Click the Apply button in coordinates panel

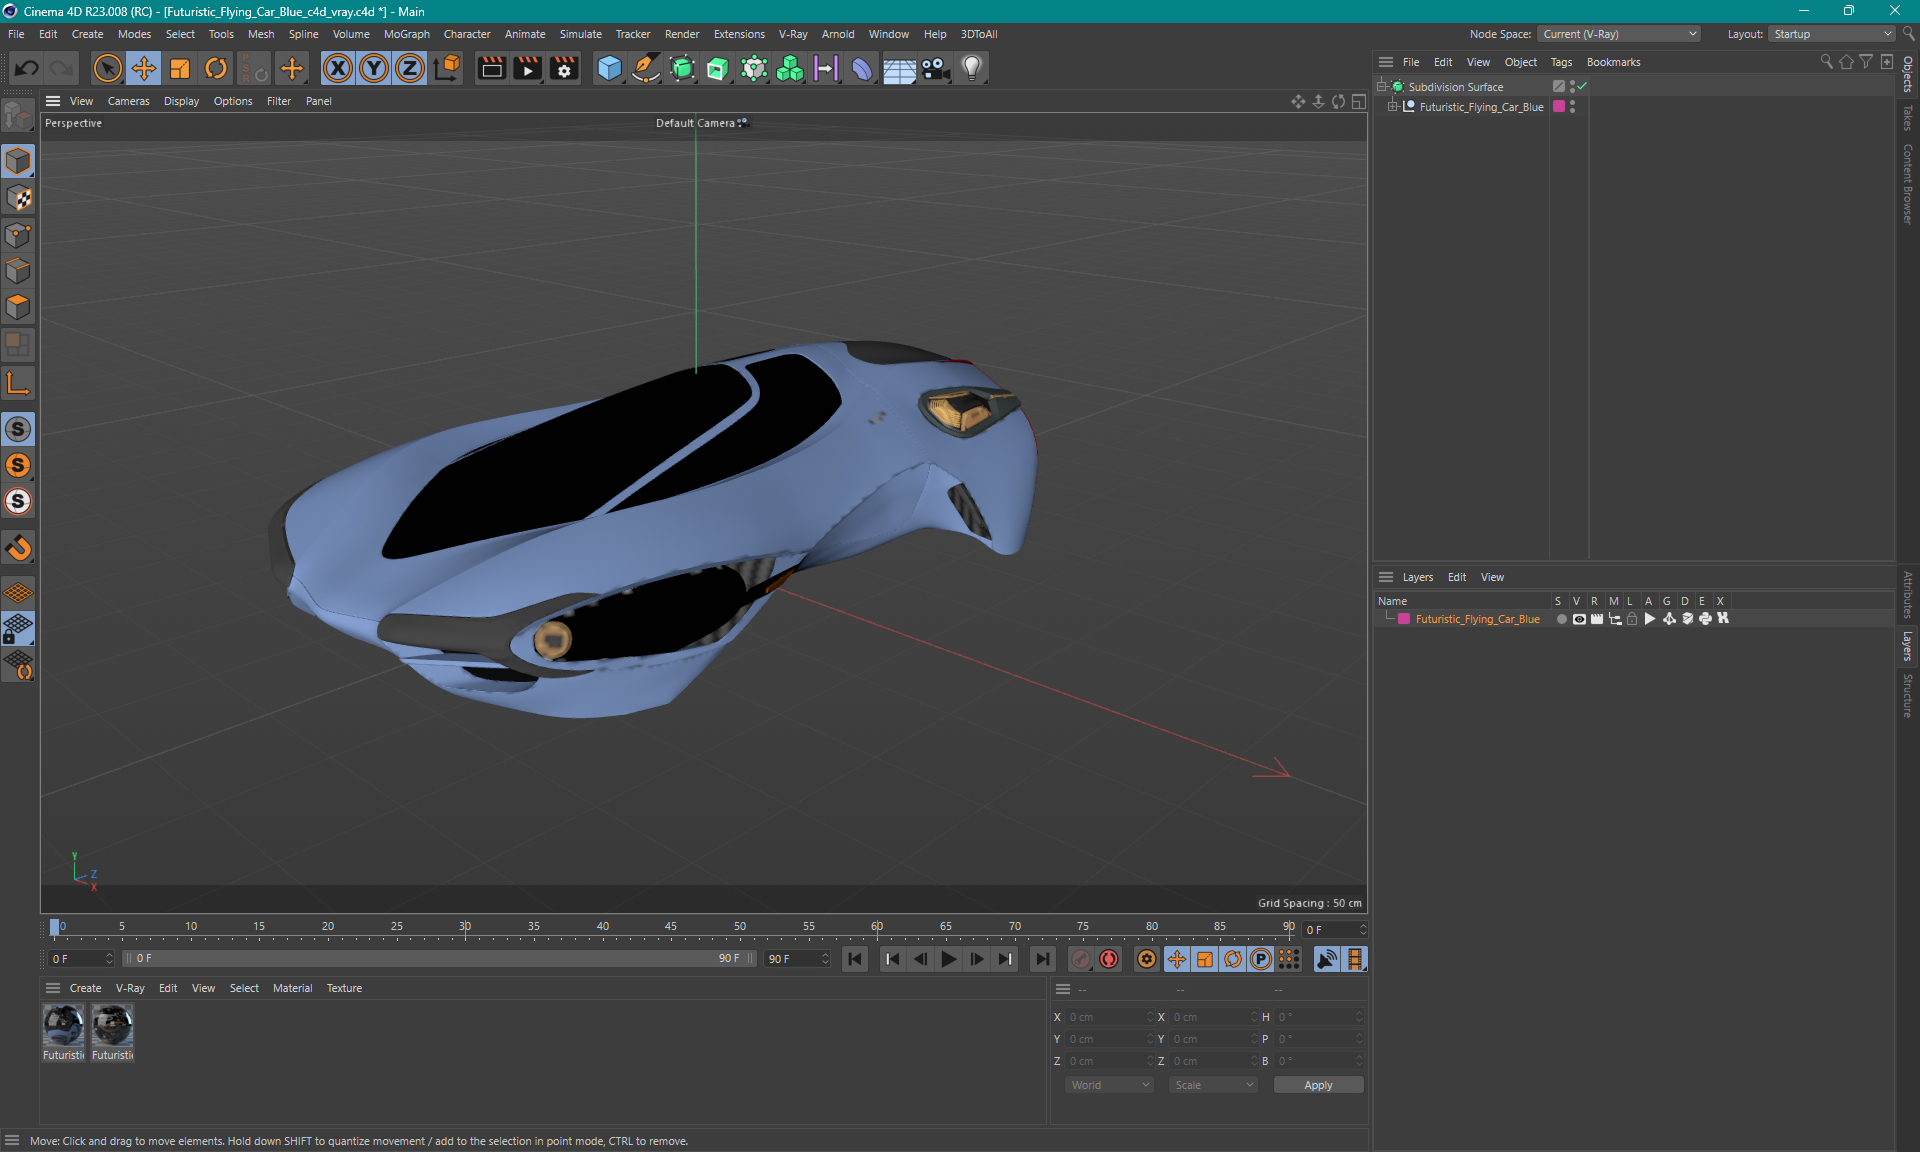1314,1085
